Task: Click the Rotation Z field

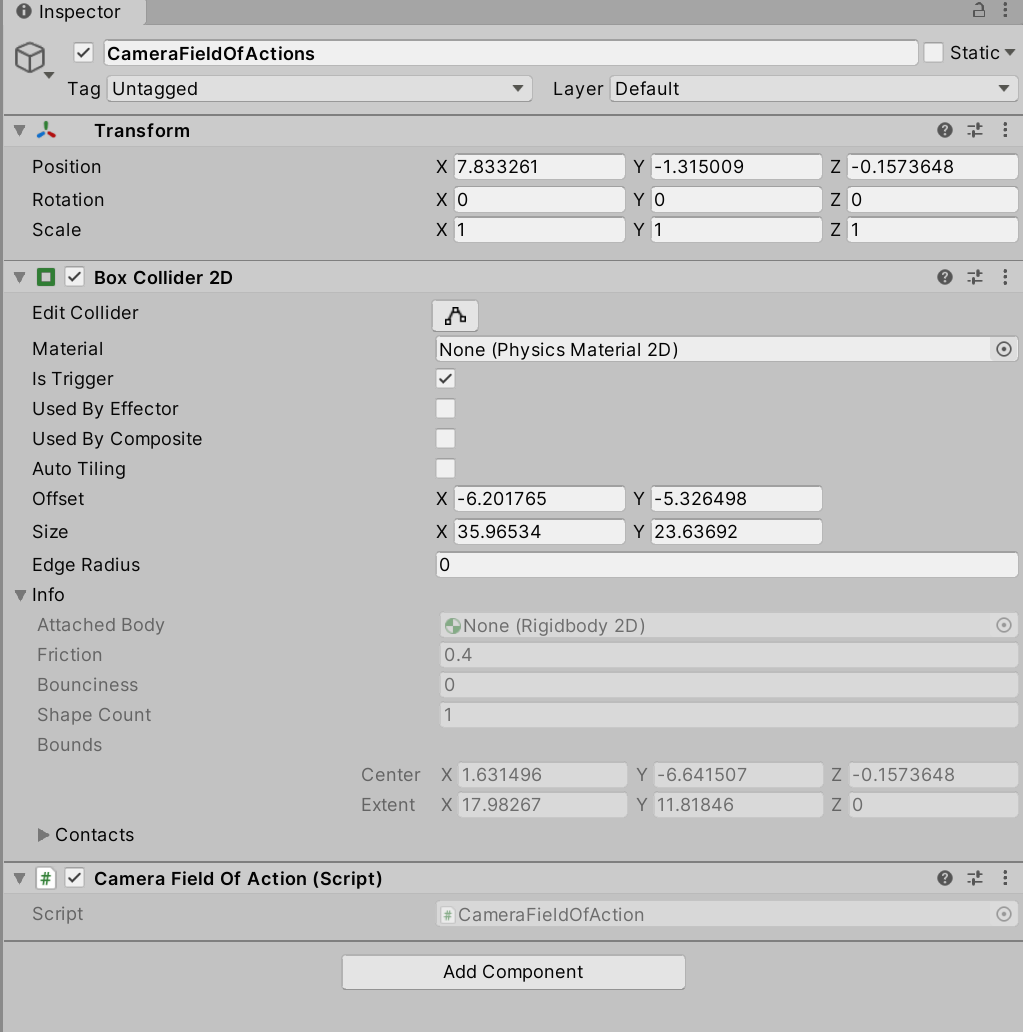Action: pyautogui.click(x=932, y=199)
